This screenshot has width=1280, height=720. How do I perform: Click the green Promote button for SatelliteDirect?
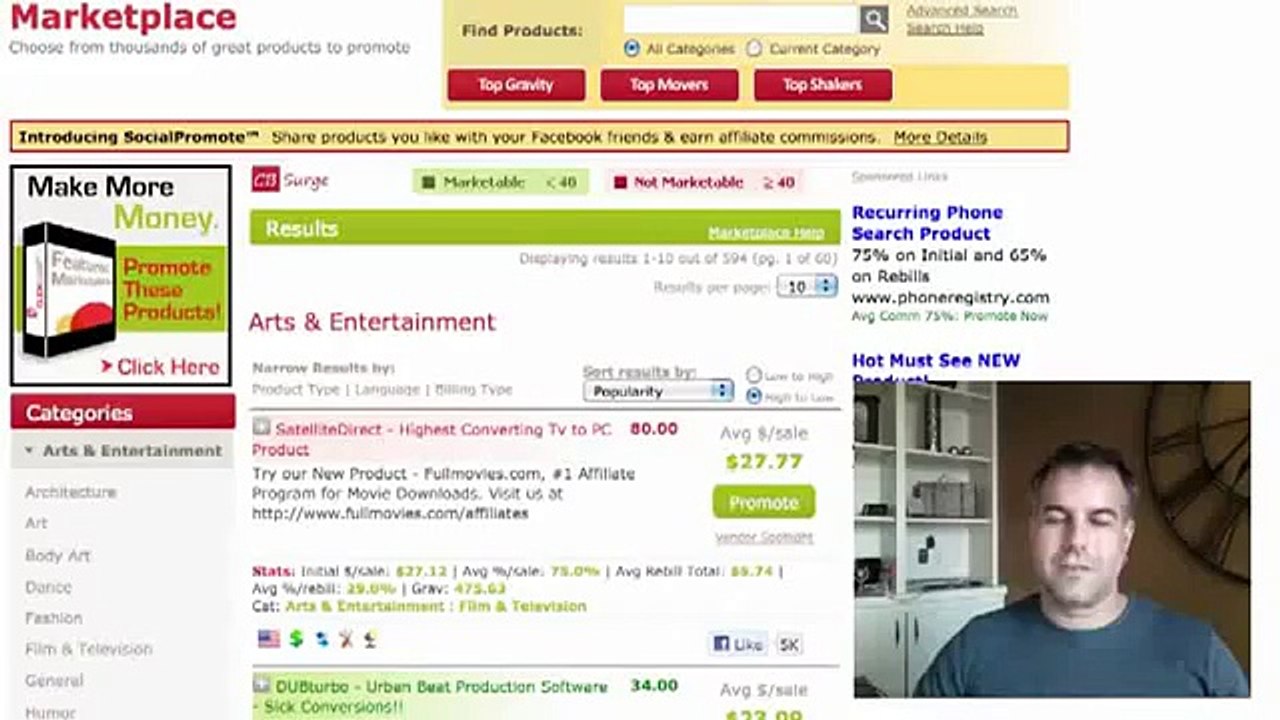point(764,502)
